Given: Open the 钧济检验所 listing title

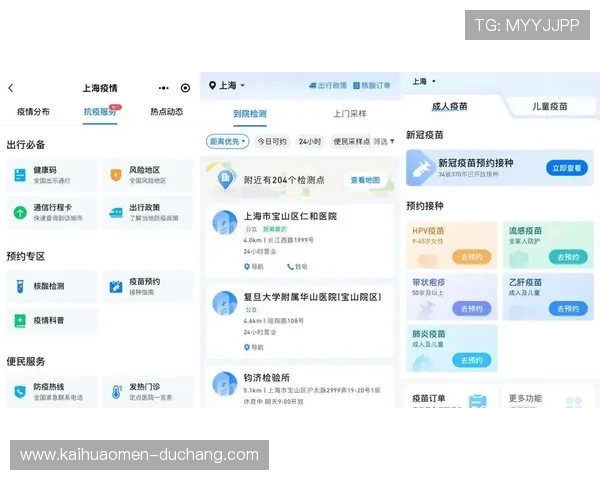Looking at the screenshot, I should point(267,378).
